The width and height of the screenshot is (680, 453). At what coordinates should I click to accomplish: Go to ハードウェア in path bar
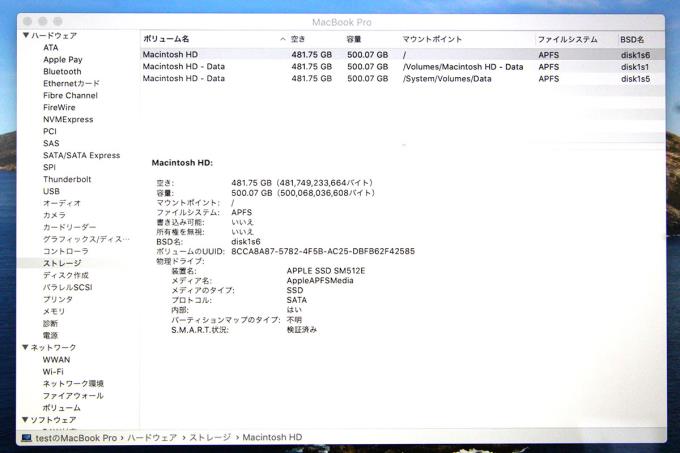point(152,438)
